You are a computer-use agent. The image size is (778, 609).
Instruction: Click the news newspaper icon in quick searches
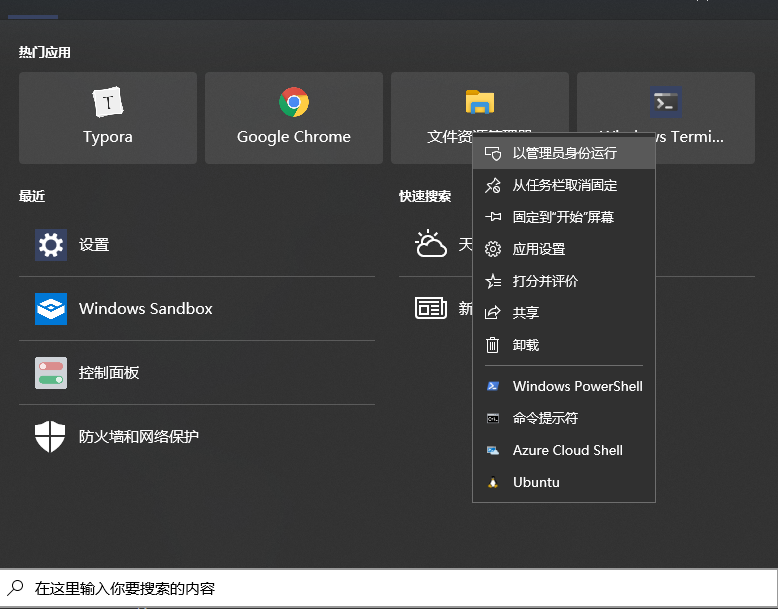pos(431,308)
